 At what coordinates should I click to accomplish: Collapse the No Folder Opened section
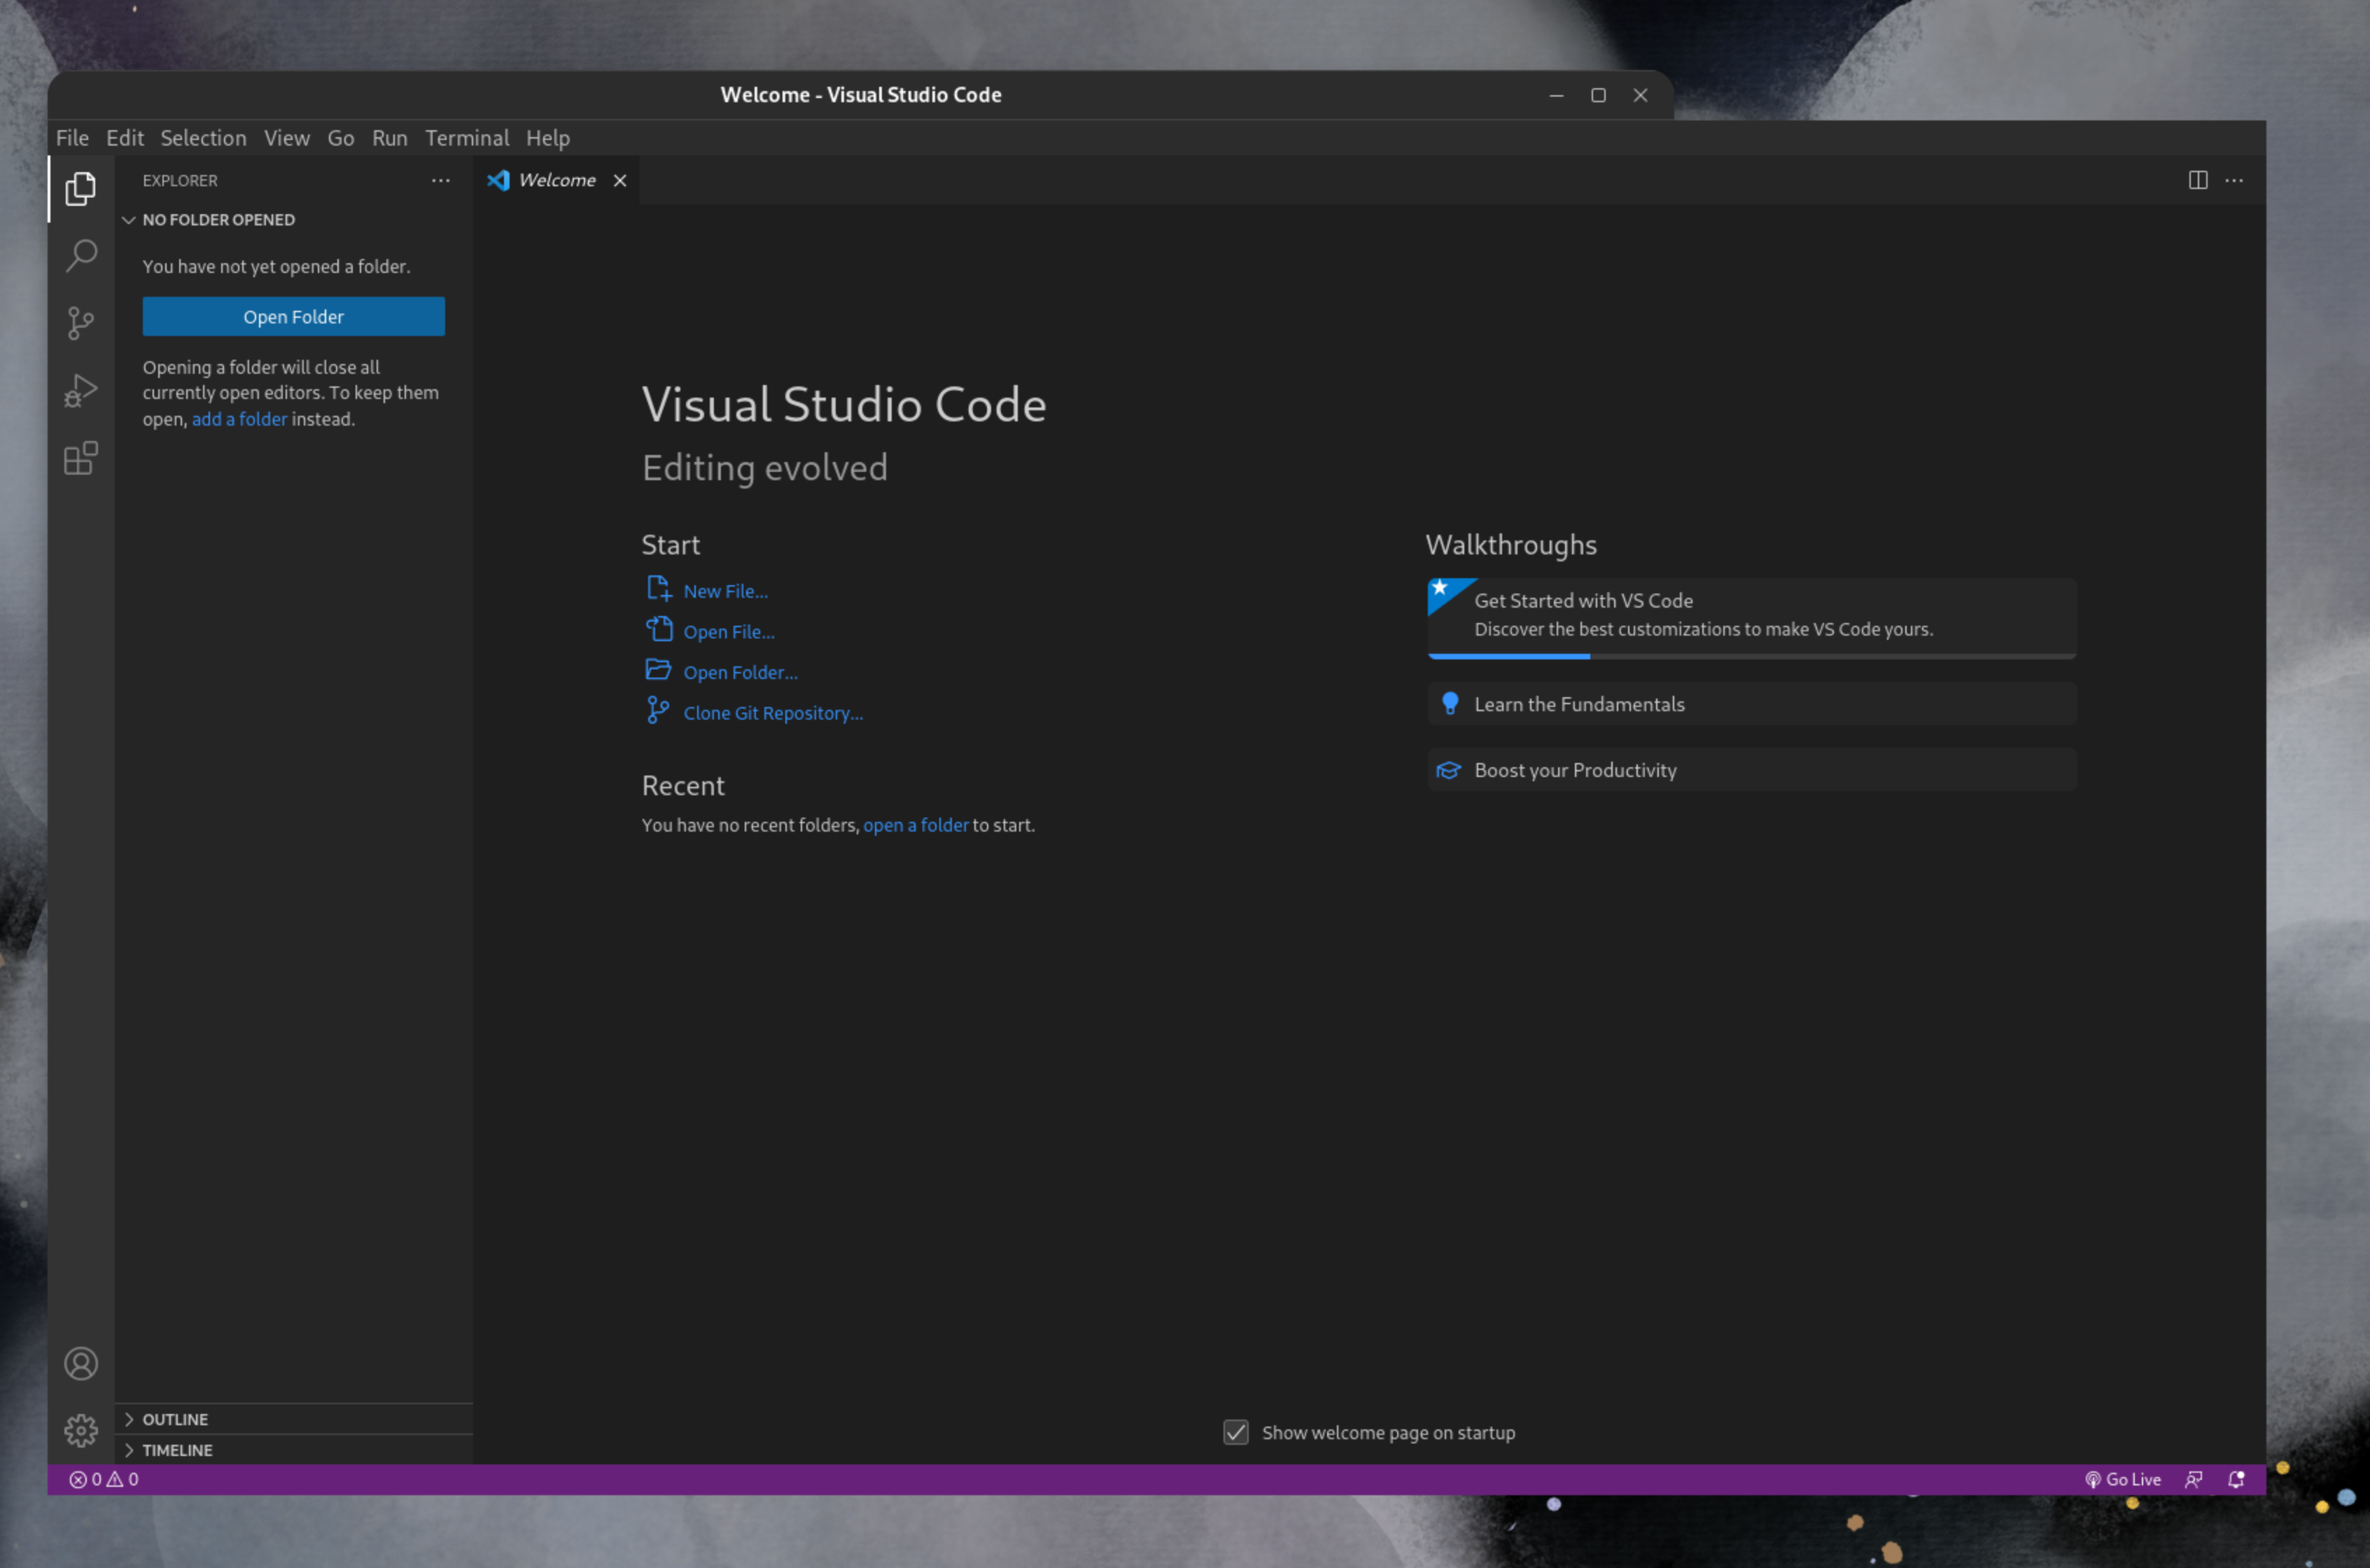(129, 219)
